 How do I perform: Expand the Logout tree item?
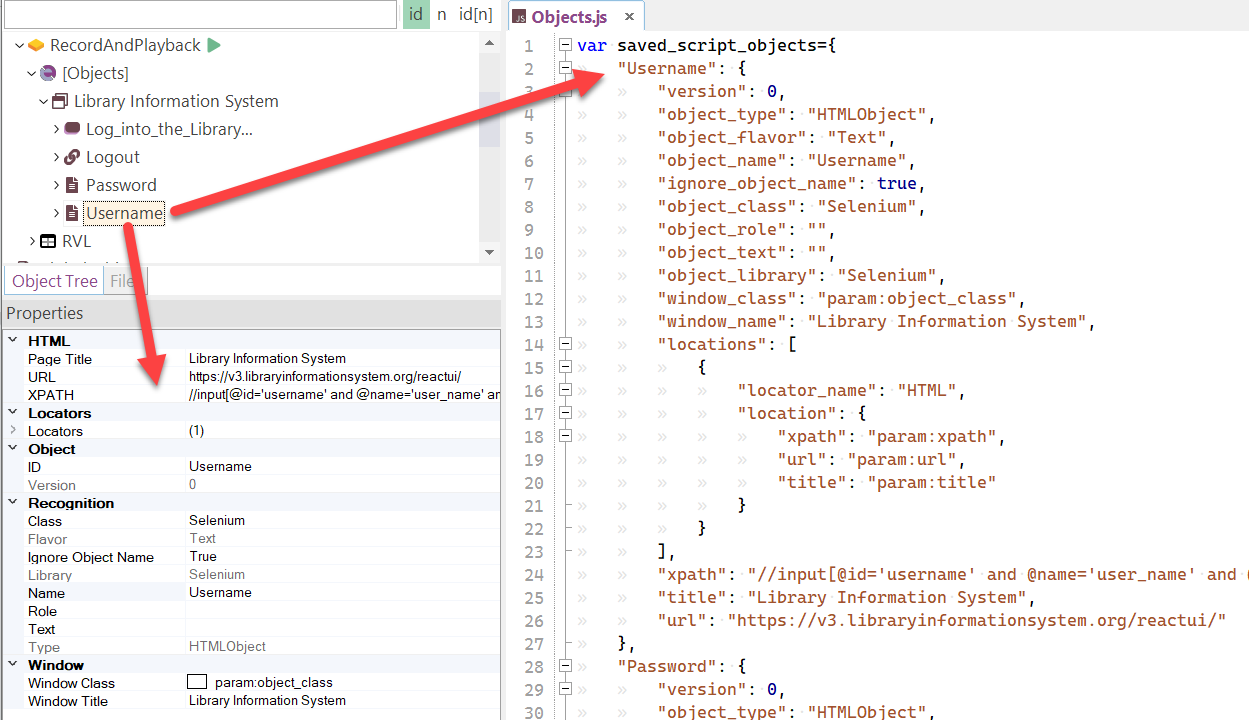tap(56, 157)
